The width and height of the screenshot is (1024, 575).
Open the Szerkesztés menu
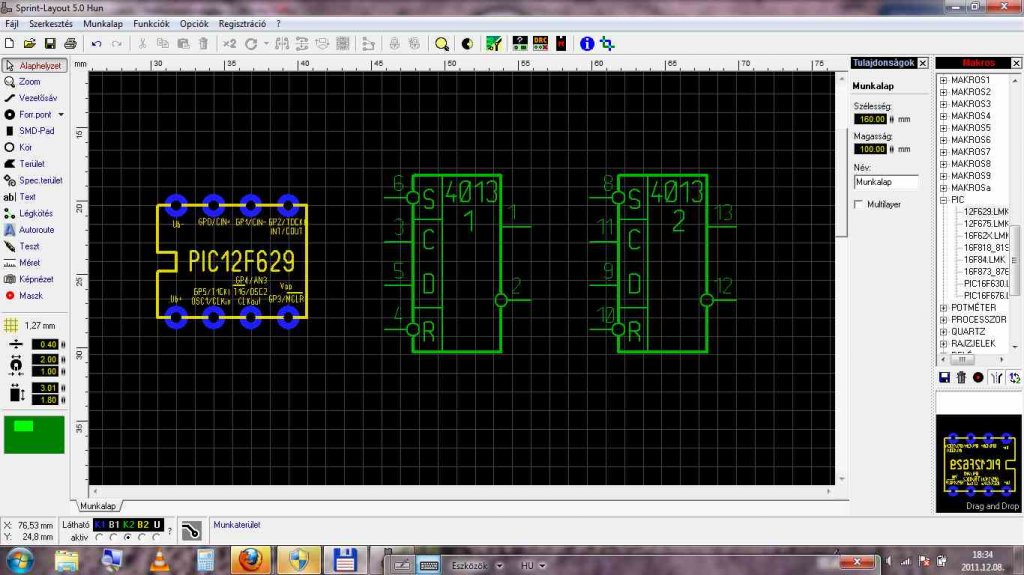(51, 24)
